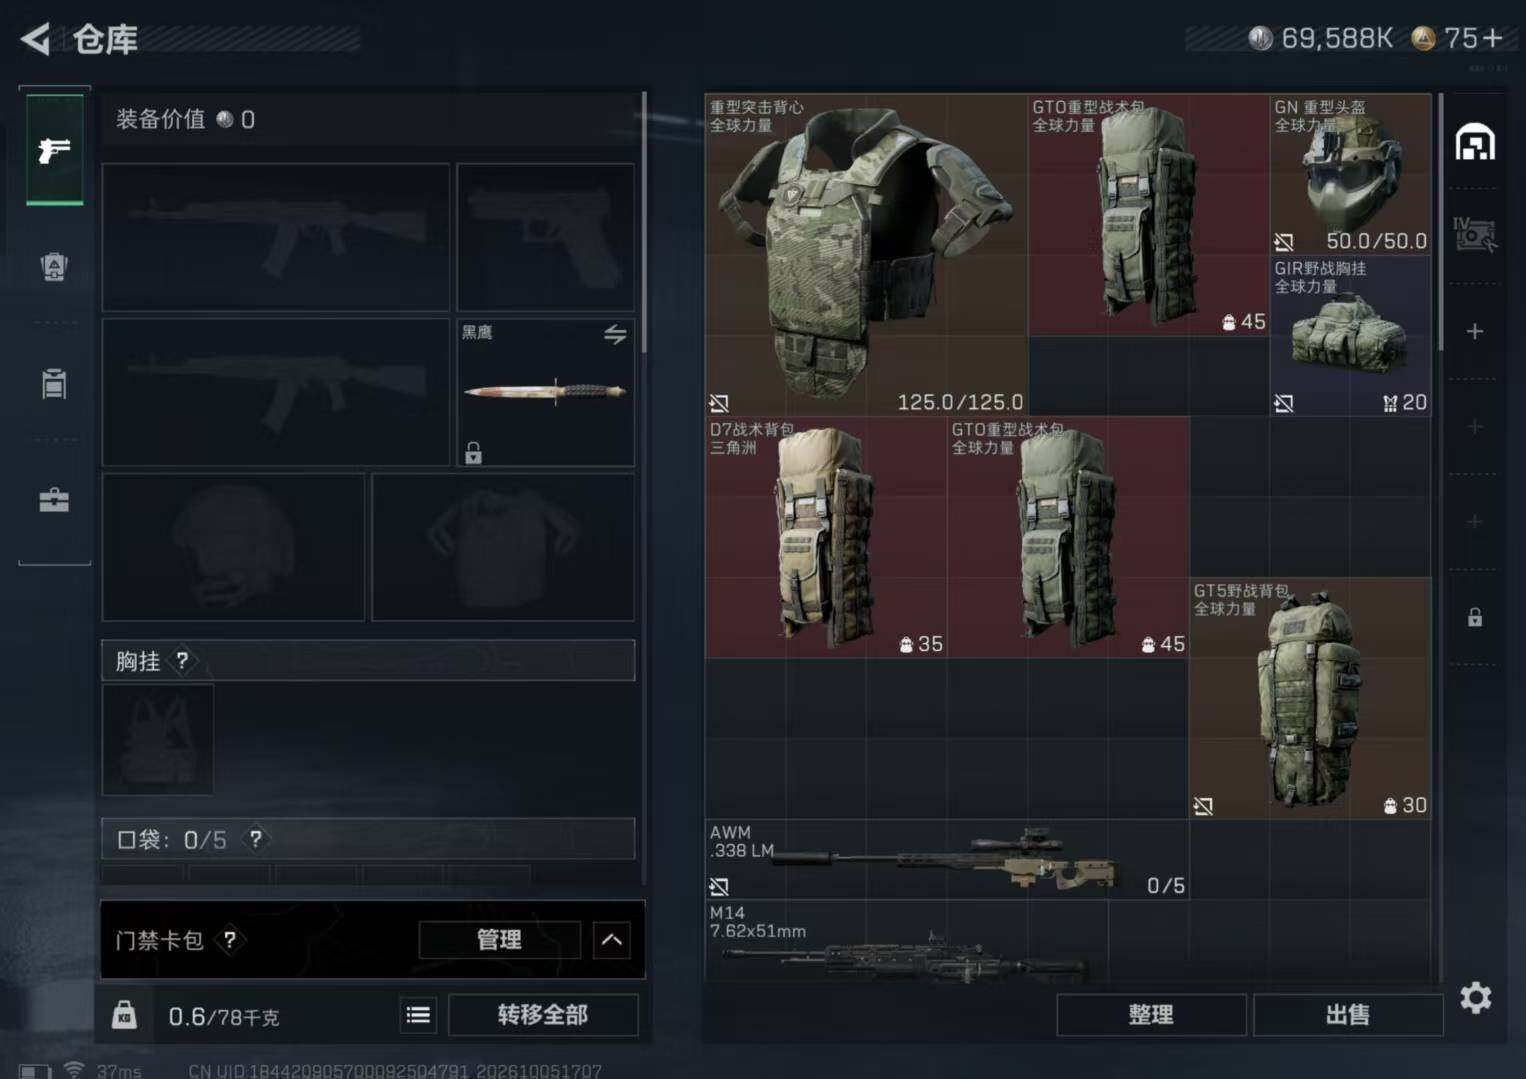Click 出售 to sell items
Image resolution: width=1526 pixels, height=1079 pixels.
coord(1347,1015)
